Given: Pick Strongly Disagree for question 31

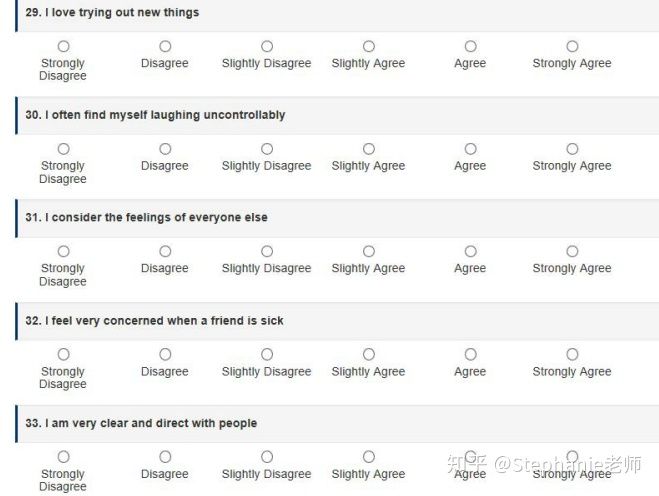Looking at the screenshot, I should [x=63, y=251].
